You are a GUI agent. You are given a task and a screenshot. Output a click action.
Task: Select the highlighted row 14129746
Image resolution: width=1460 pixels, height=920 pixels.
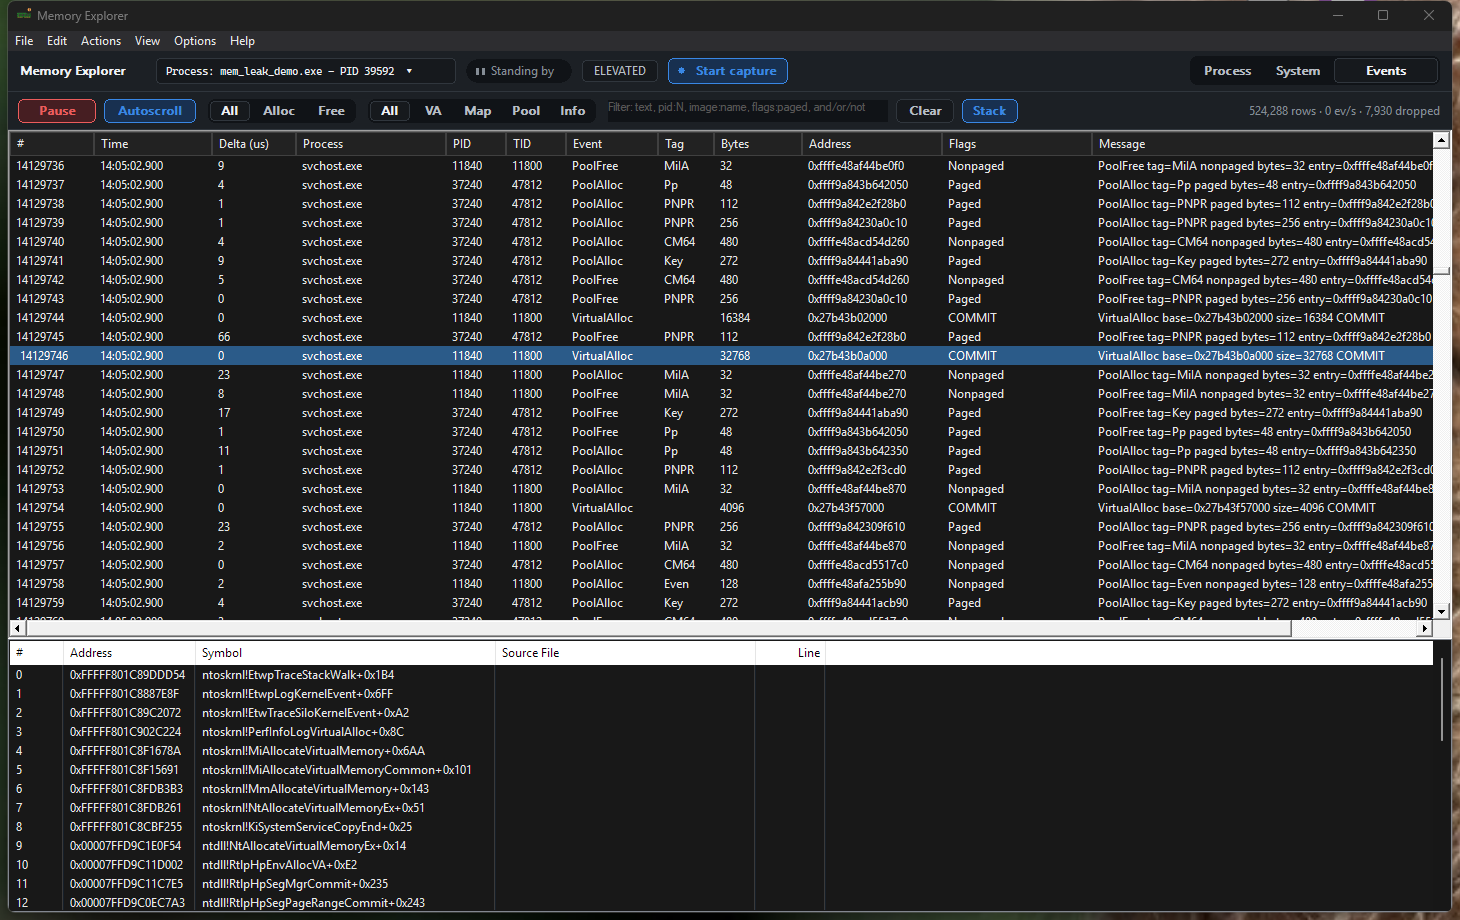click(x=721, y=356)
